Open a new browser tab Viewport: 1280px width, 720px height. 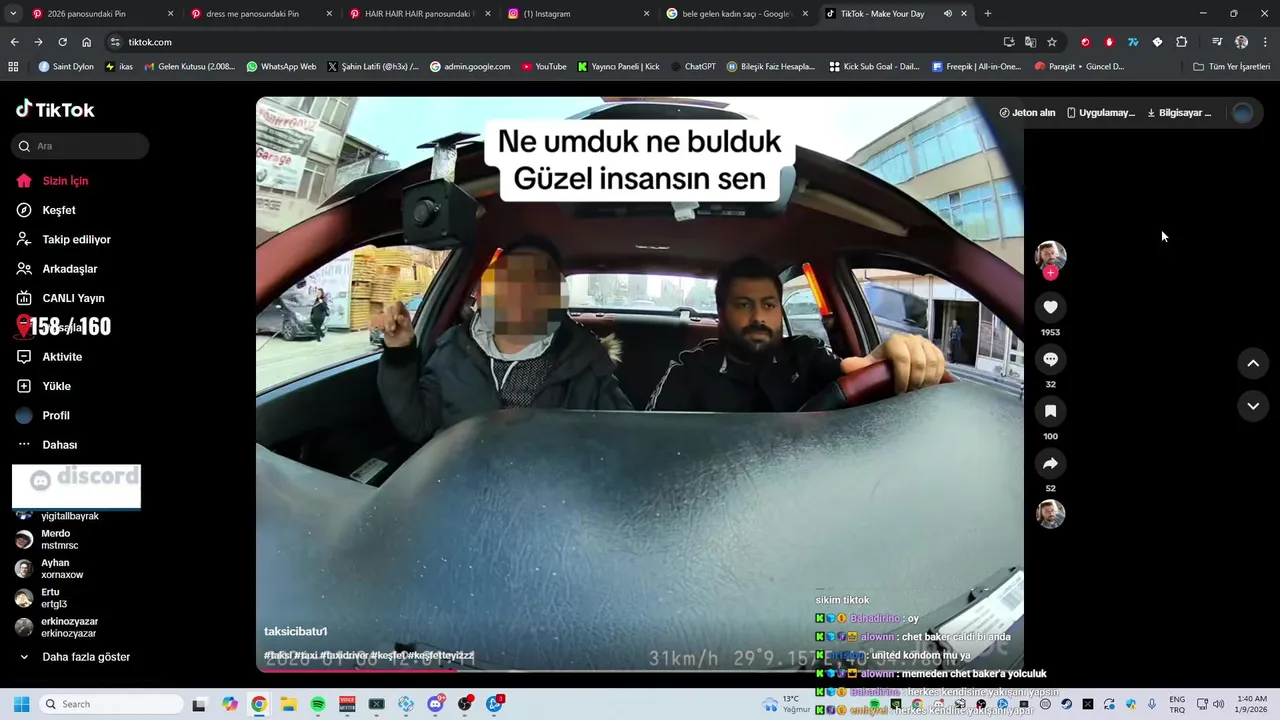[x=988, y=14]
